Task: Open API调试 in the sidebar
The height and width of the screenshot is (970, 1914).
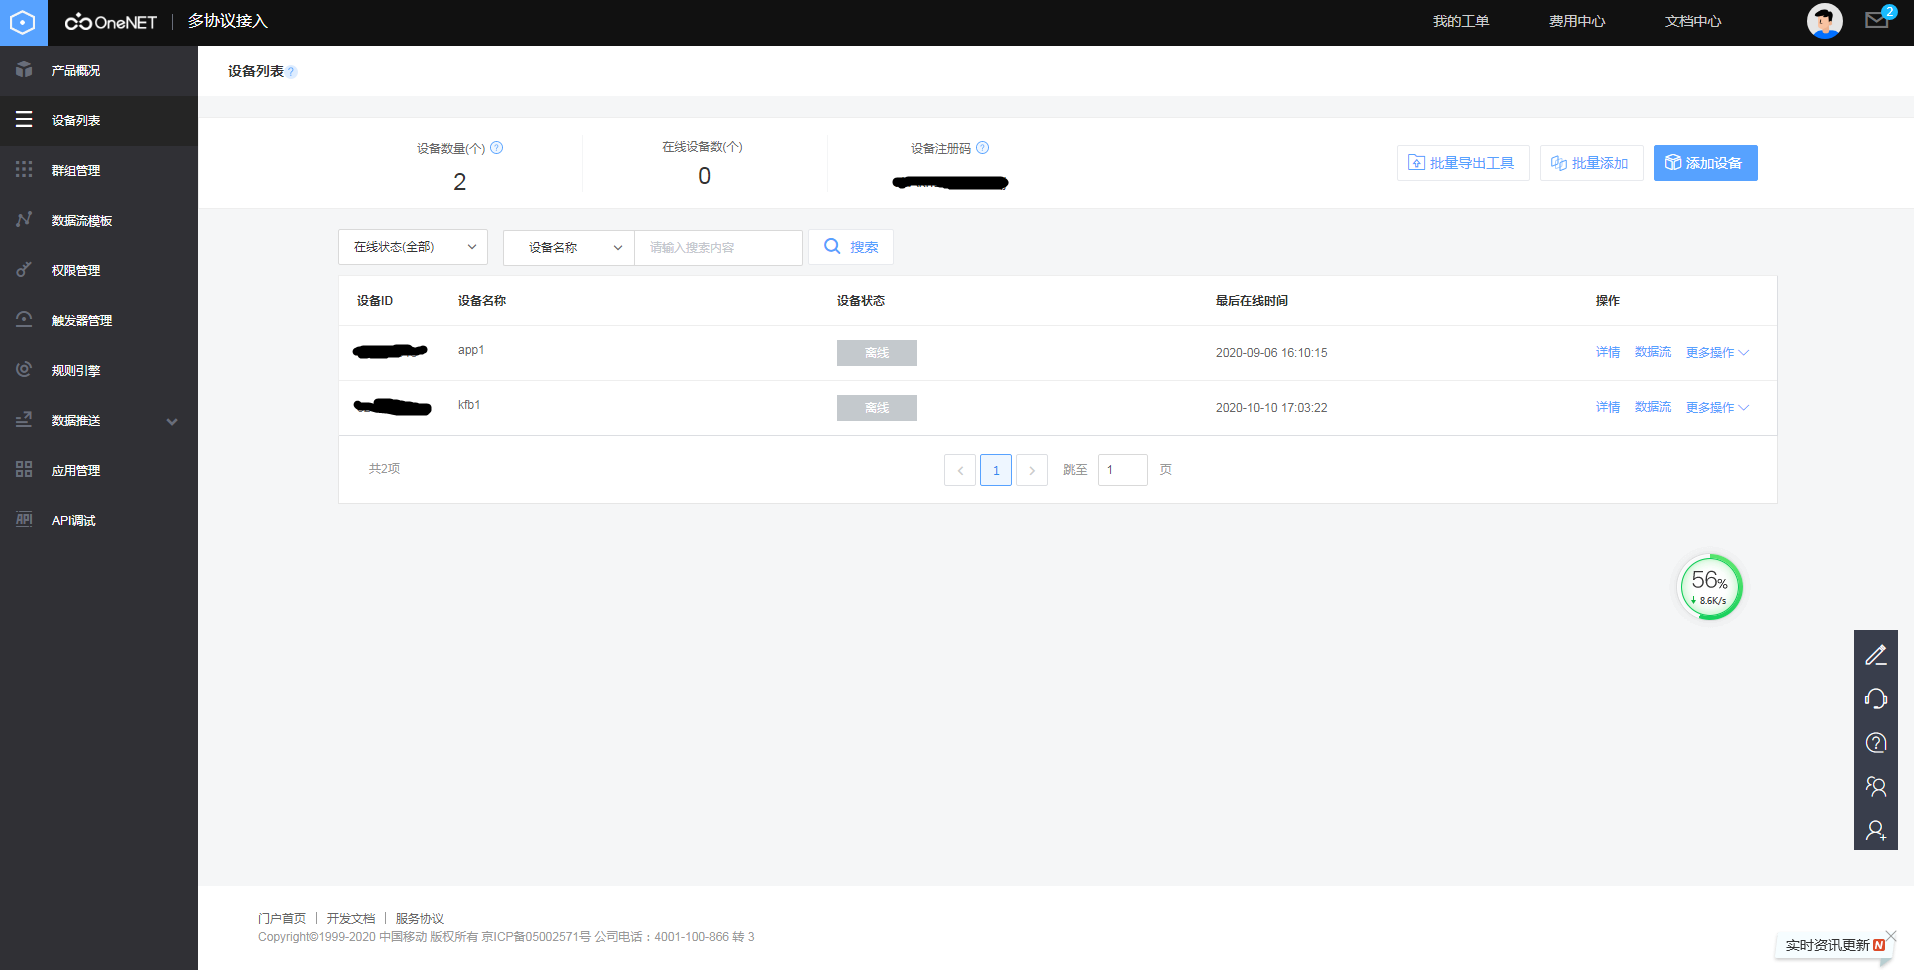Action: (99, 520)
